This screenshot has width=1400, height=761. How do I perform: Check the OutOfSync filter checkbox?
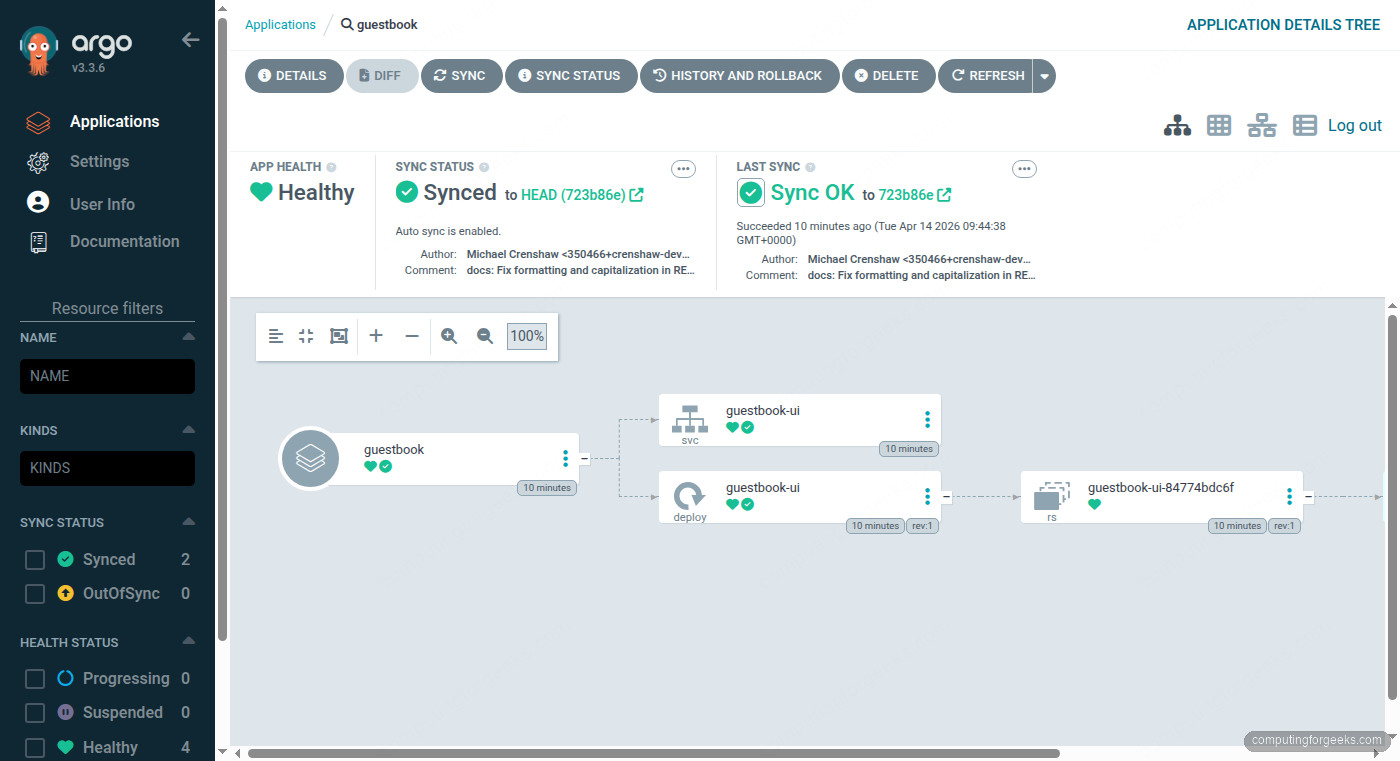[x=34, y=593]
